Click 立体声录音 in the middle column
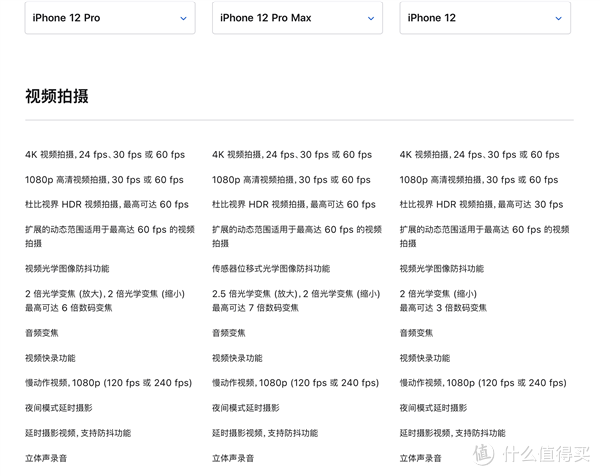Screen dimensions: 600x476 [x=233, y=458]
